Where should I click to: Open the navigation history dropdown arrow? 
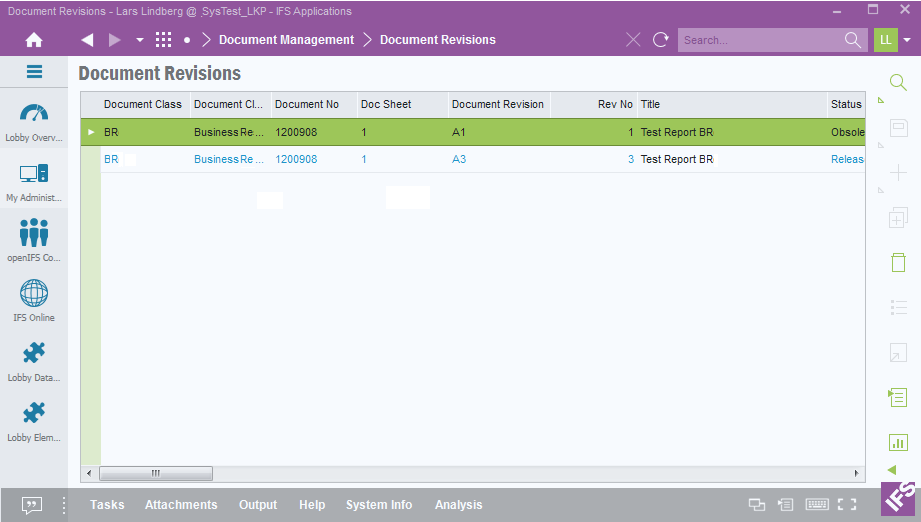140,40
